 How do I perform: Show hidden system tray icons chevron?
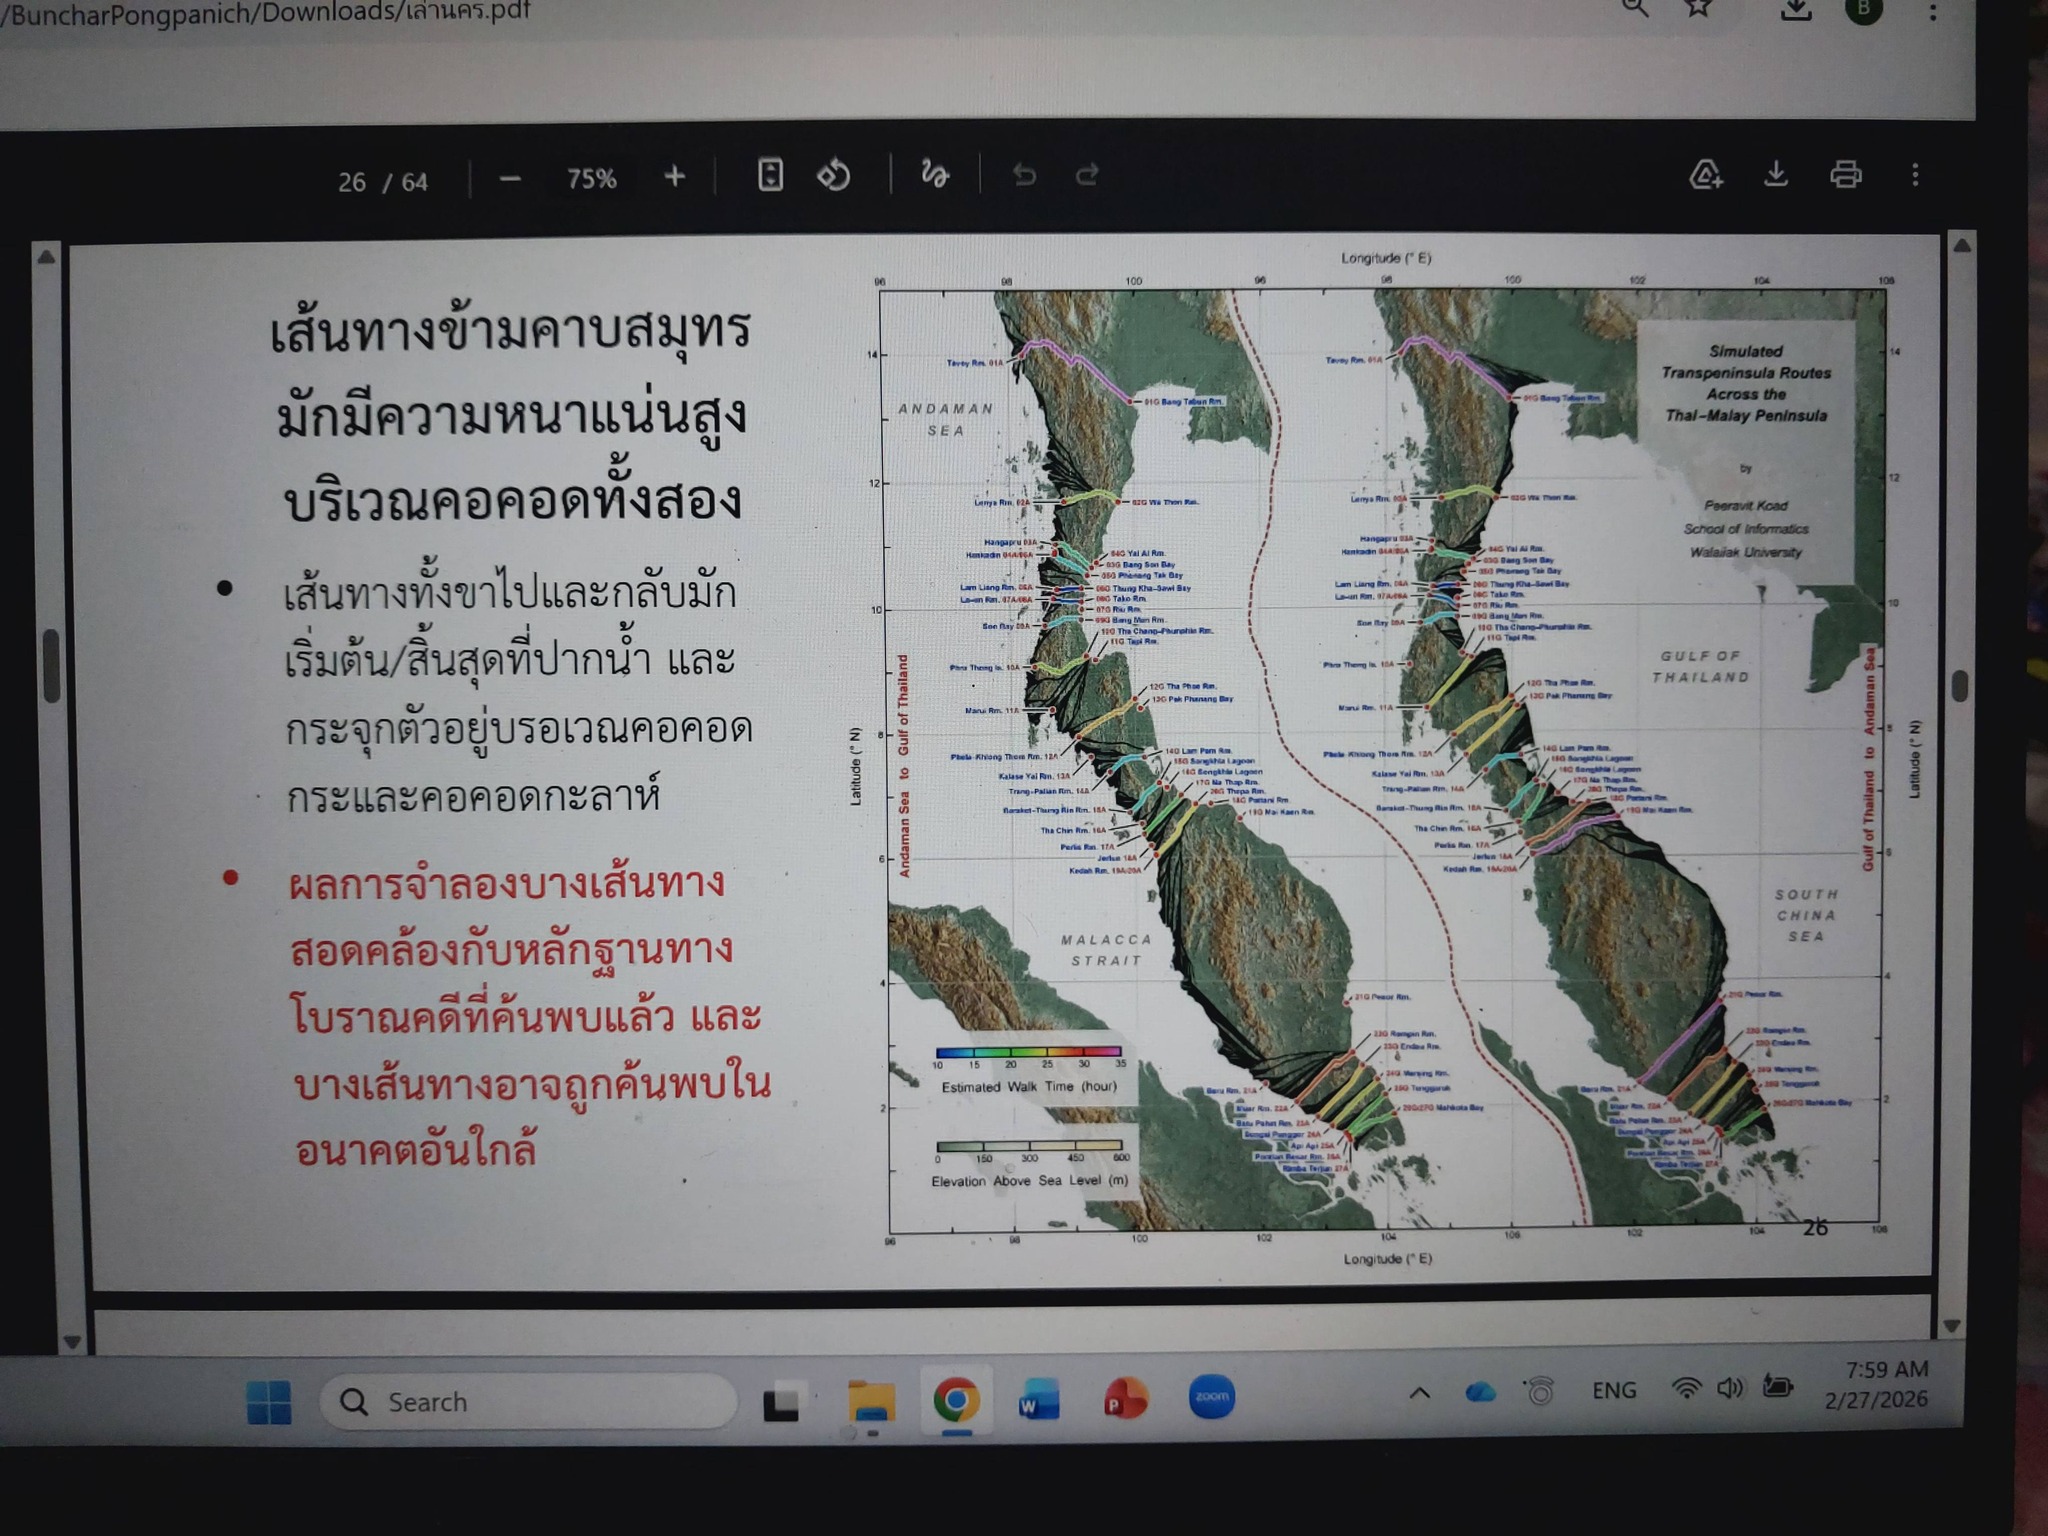[x=1419, y=1392]
